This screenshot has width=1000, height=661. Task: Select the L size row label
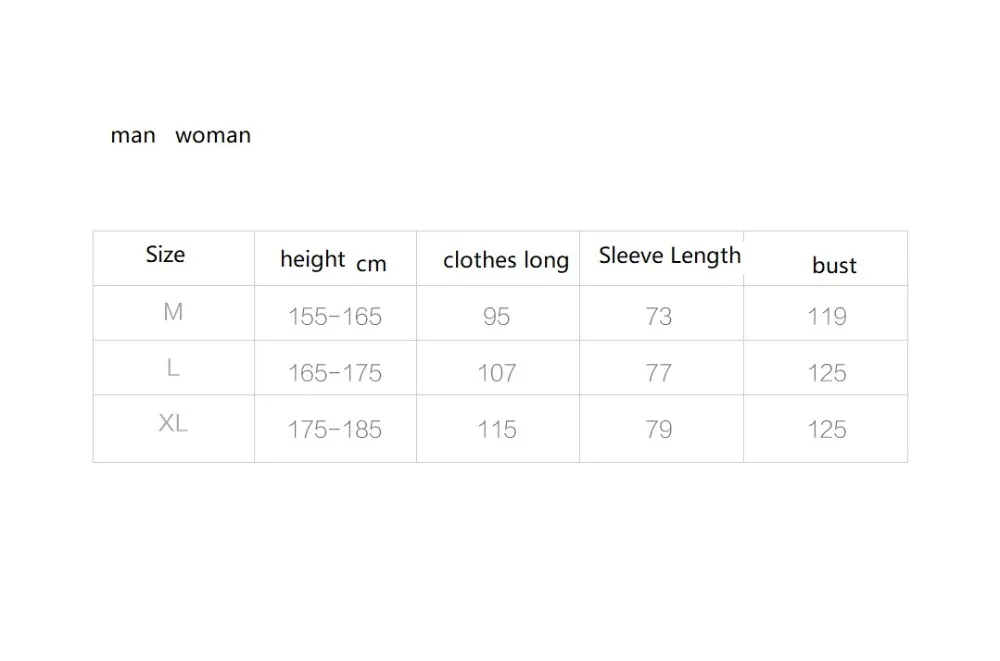(x=173, y=368)
